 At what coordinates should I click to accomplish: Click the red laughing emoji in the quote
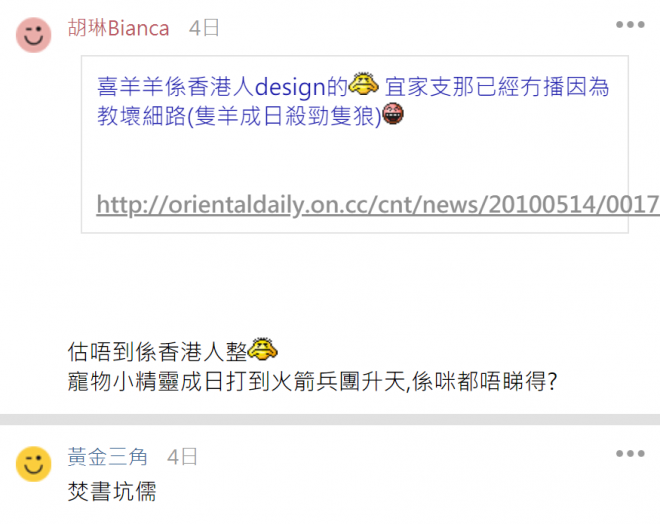point(393,113)
